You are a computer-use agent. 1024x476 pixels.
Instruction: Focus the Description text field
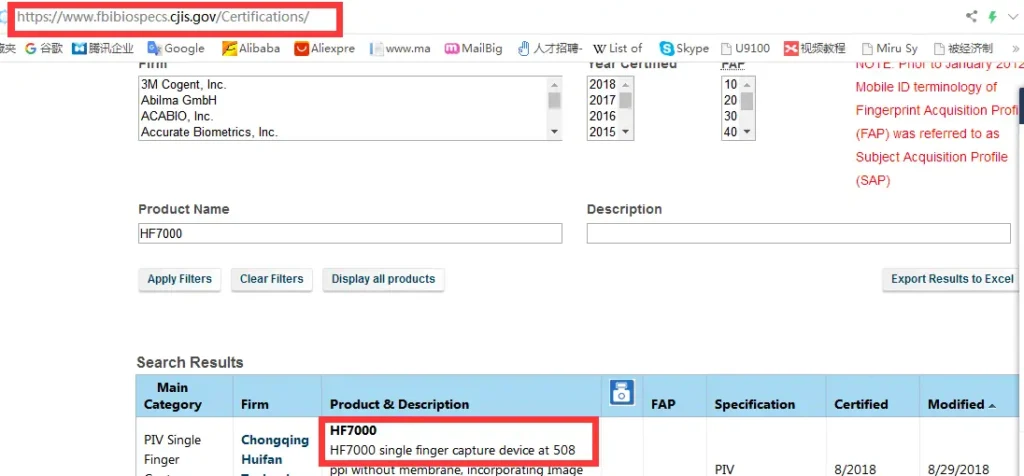click(x=798, y=233)
